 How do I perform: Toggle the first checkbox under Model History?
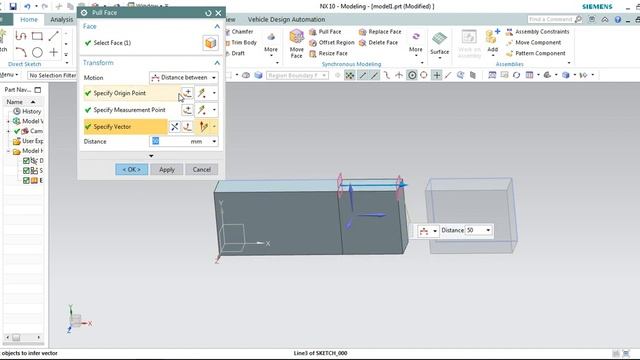(26, 161)
